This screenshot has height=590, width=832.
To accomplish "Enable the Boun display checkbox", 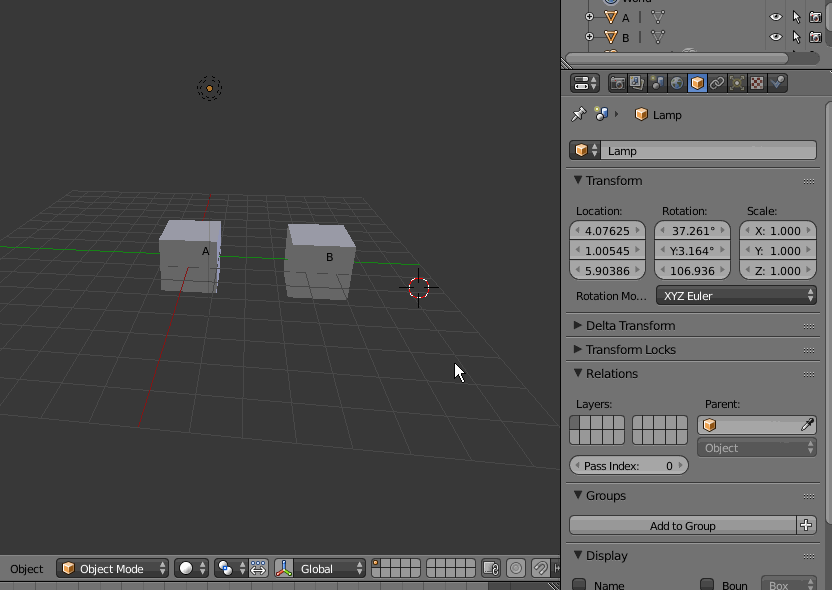I will coord(707,584).
